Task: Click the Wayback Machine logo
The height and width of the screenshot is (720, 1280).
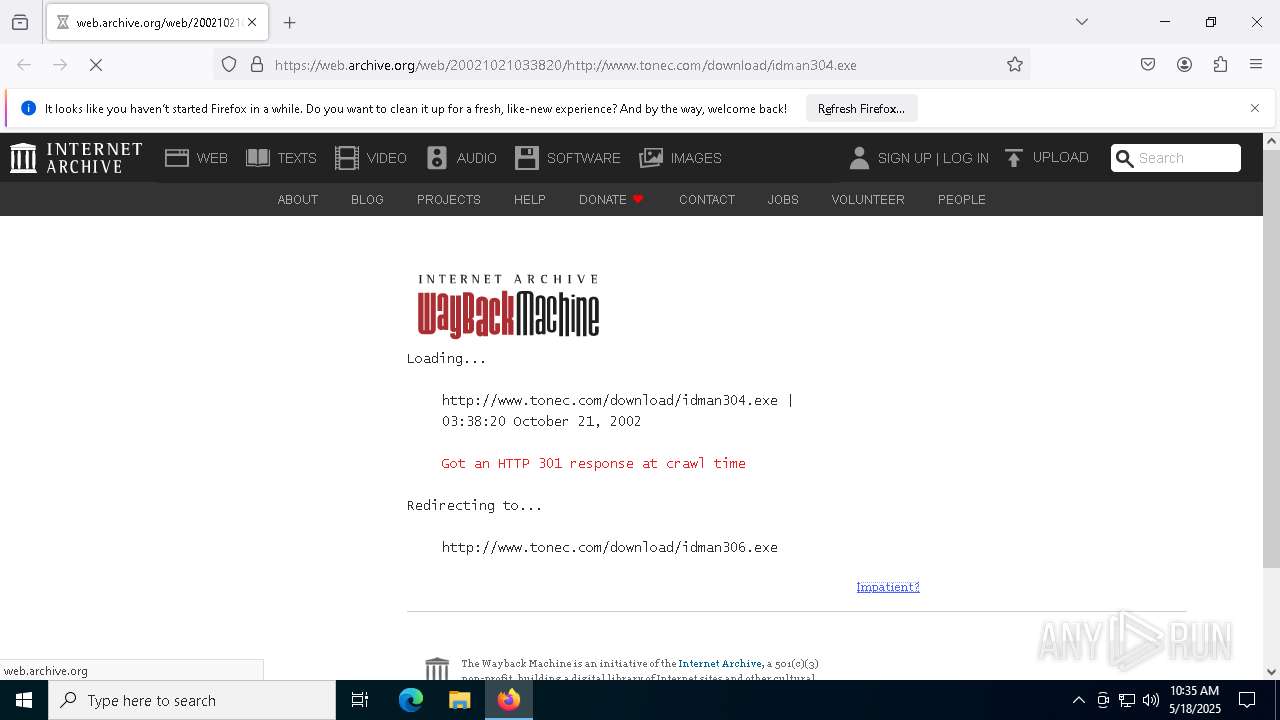Action: click(x=508, y=306)
